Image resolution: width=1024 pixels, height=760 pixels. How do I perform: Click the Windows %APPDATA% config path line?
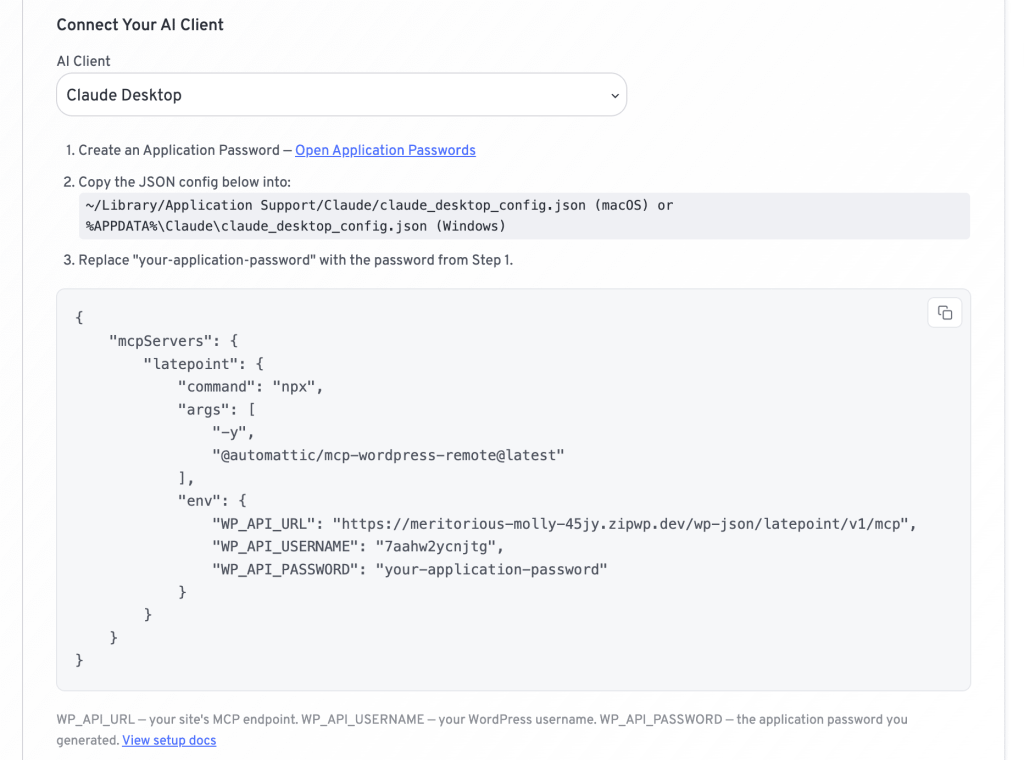295,227
